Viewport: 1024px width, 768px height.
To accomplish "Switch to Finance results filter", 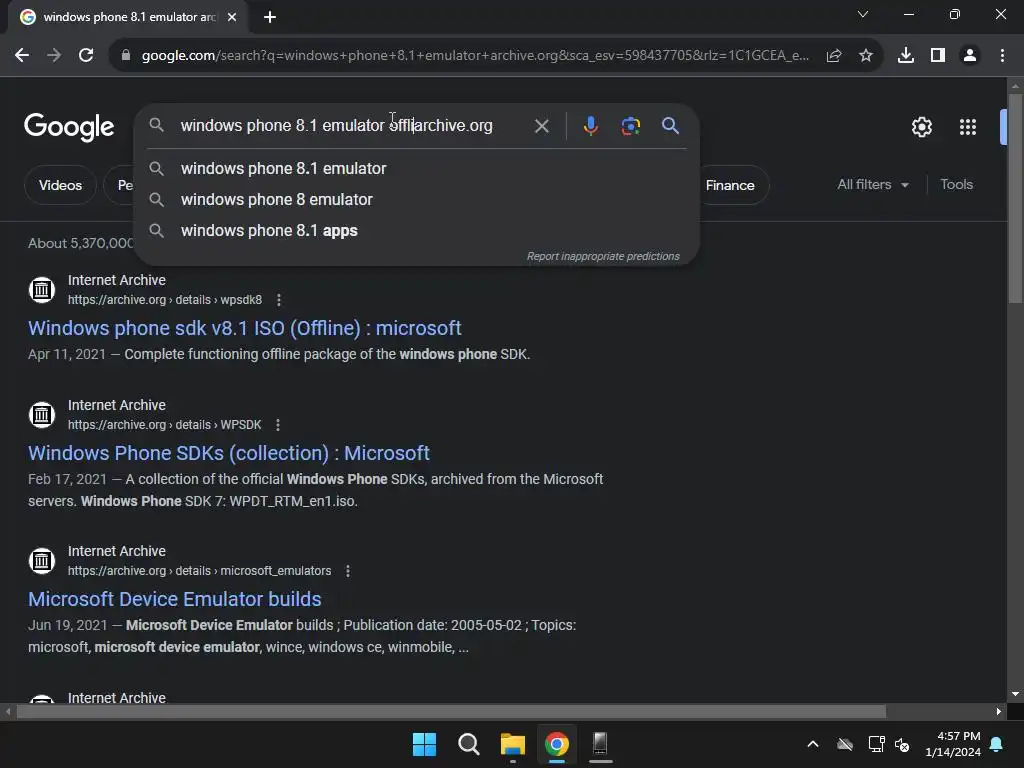I will [731, 185].
